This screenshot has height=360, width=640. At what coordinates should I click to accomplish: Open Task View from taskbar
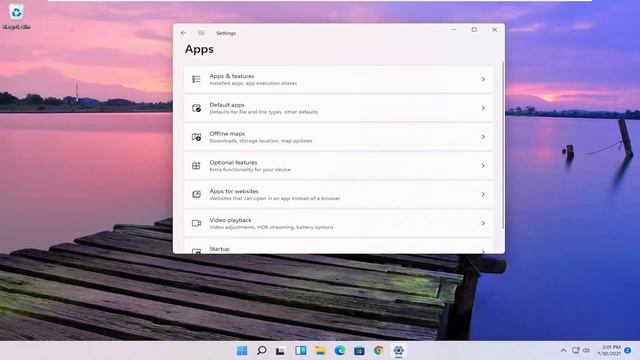coord(280,351)
